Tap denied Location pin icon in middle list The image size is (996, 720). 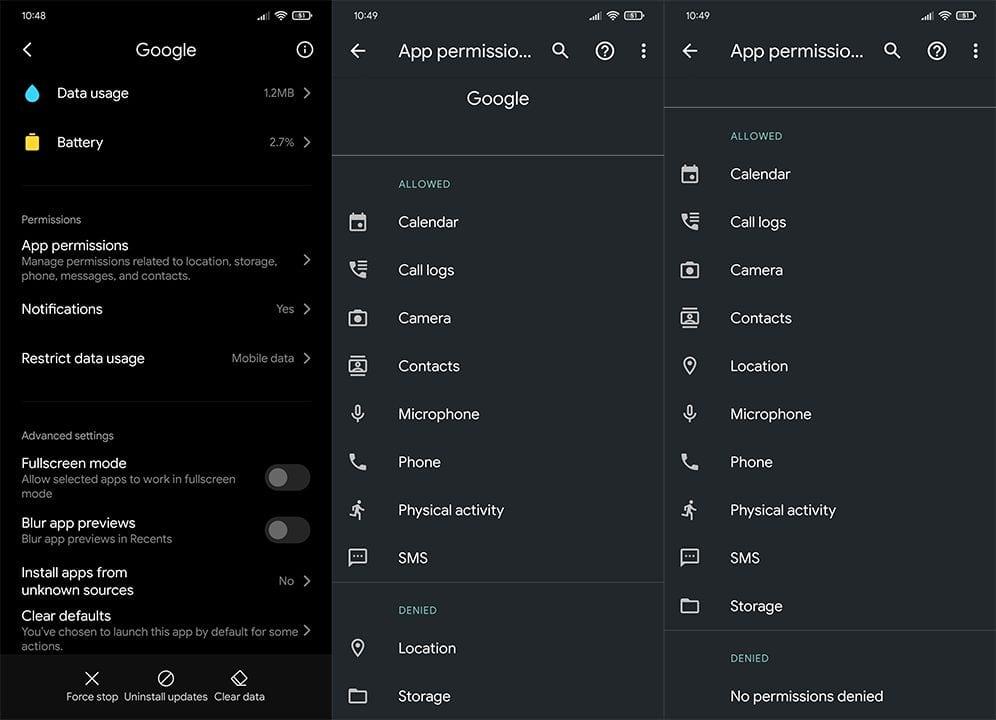pyautogui.click(x=358, y=648)
